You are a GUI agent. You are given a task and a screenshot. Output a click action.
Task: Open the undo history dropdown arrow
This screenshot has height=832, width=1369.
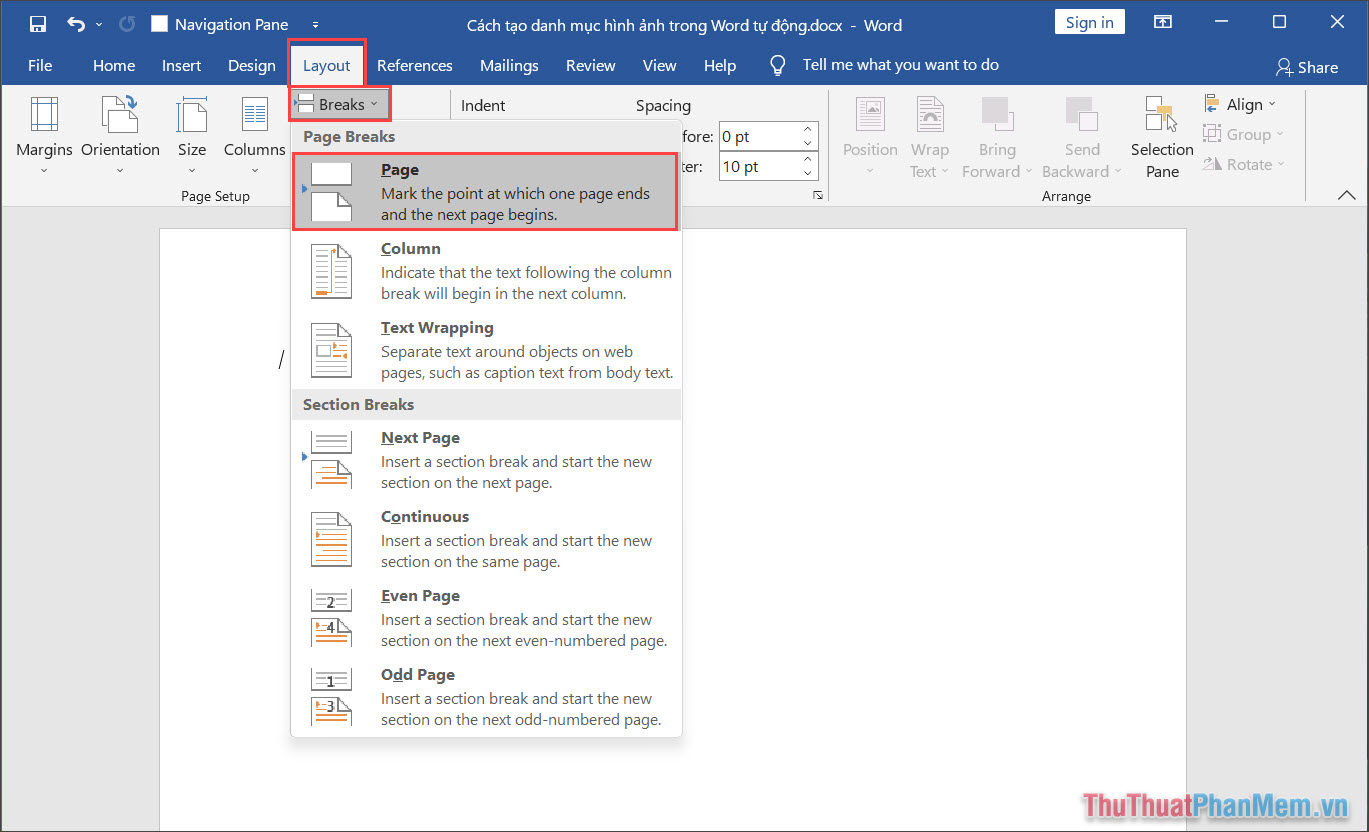[x=99, y=24]
